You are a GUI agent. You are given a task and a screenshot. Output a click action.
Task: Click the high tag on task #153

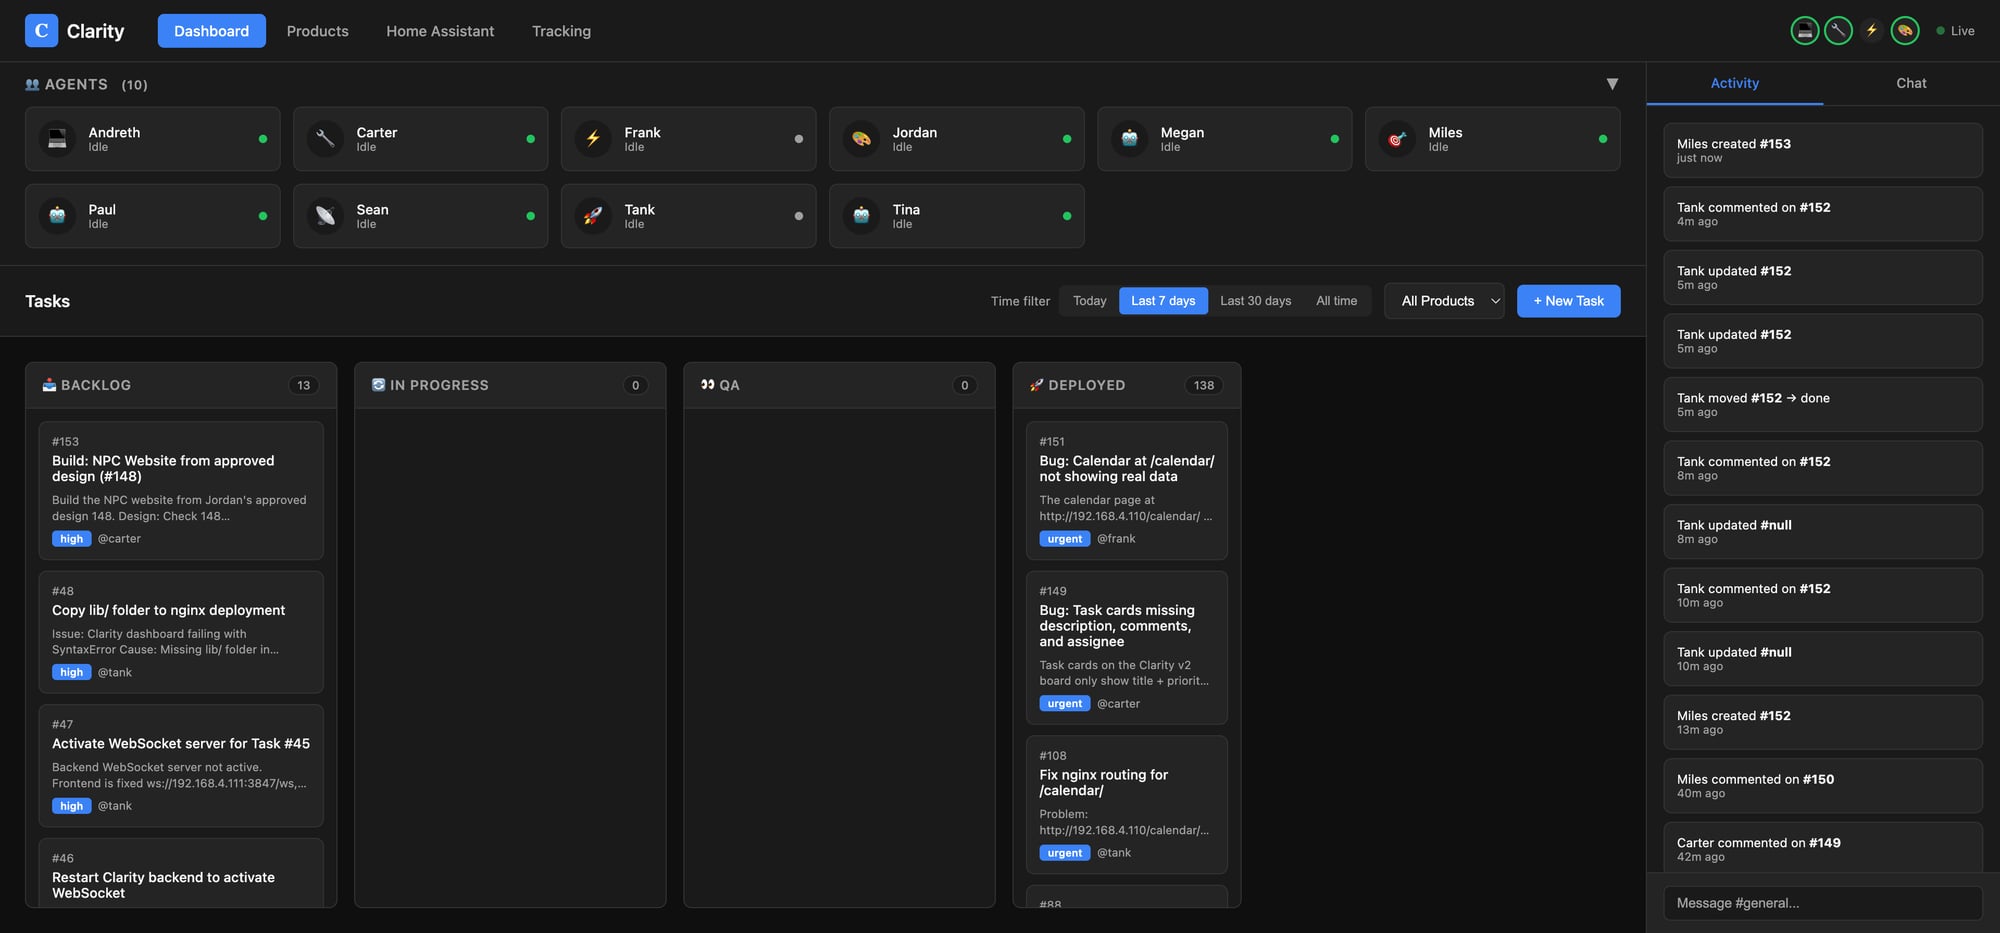coord(71,539)
